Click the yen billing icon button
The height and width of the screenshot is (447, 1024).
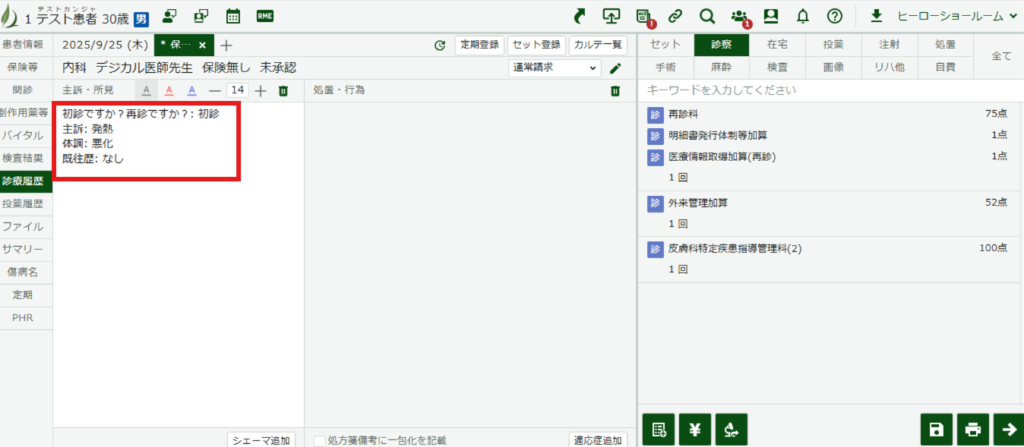(x=695, y=429)
